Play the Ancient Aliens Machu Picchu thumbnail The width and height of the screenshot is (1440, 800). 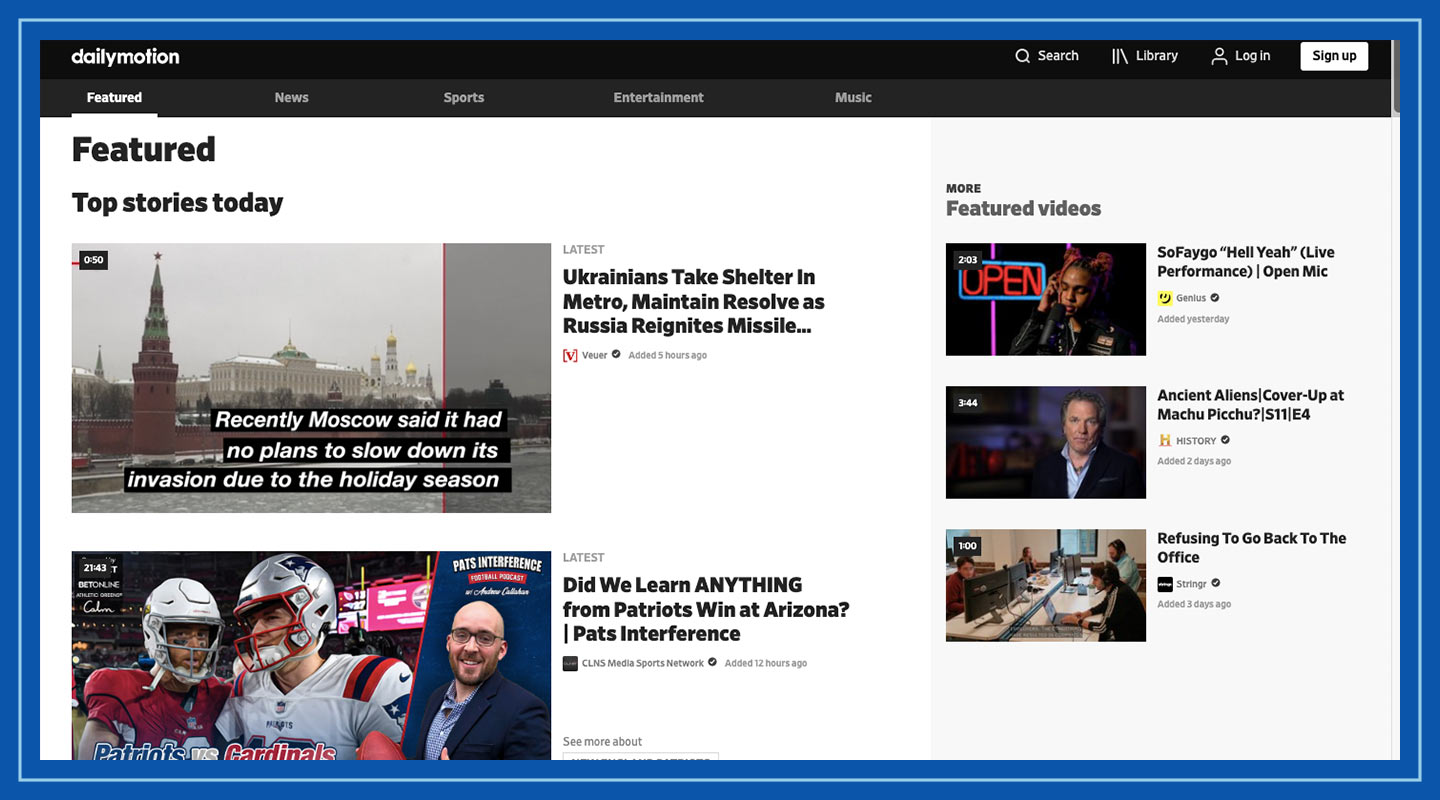pyautogui.click(x=1045, y=442)
